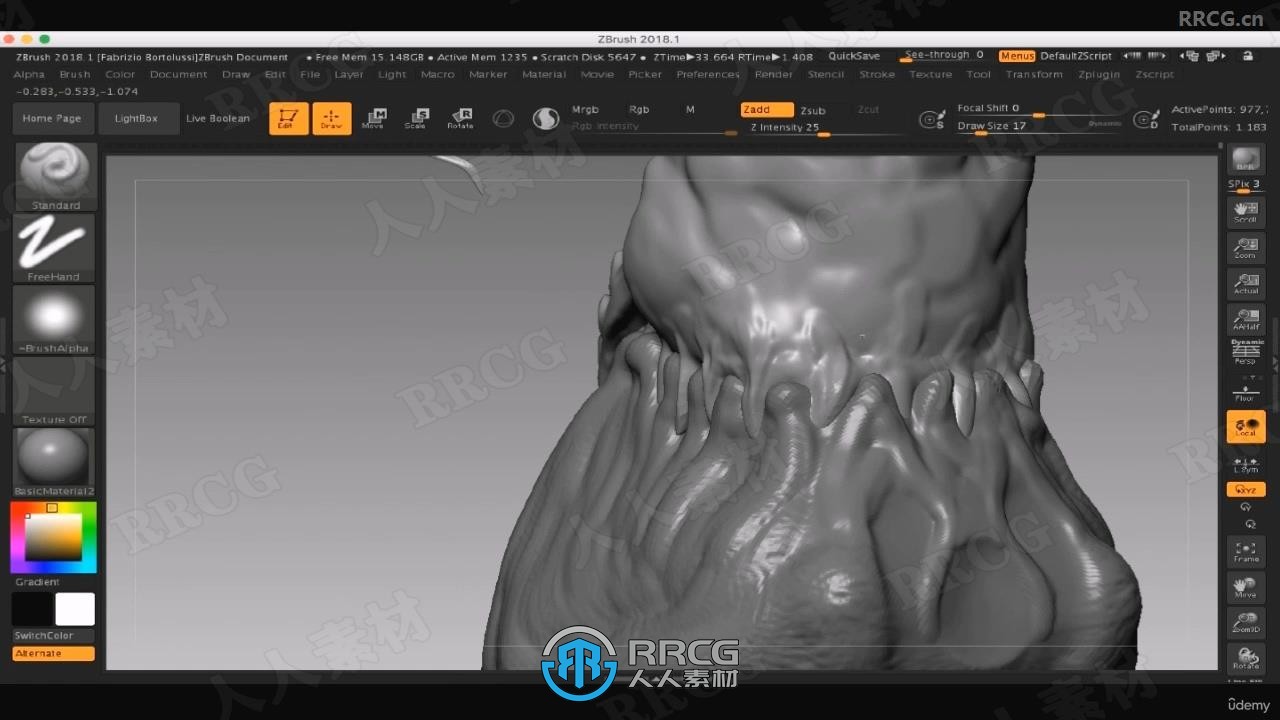This screenshot has height=720, width=1280.
Task: Click the AAHalf icon
Action: pyautogui.click(x=1246, y=320)
